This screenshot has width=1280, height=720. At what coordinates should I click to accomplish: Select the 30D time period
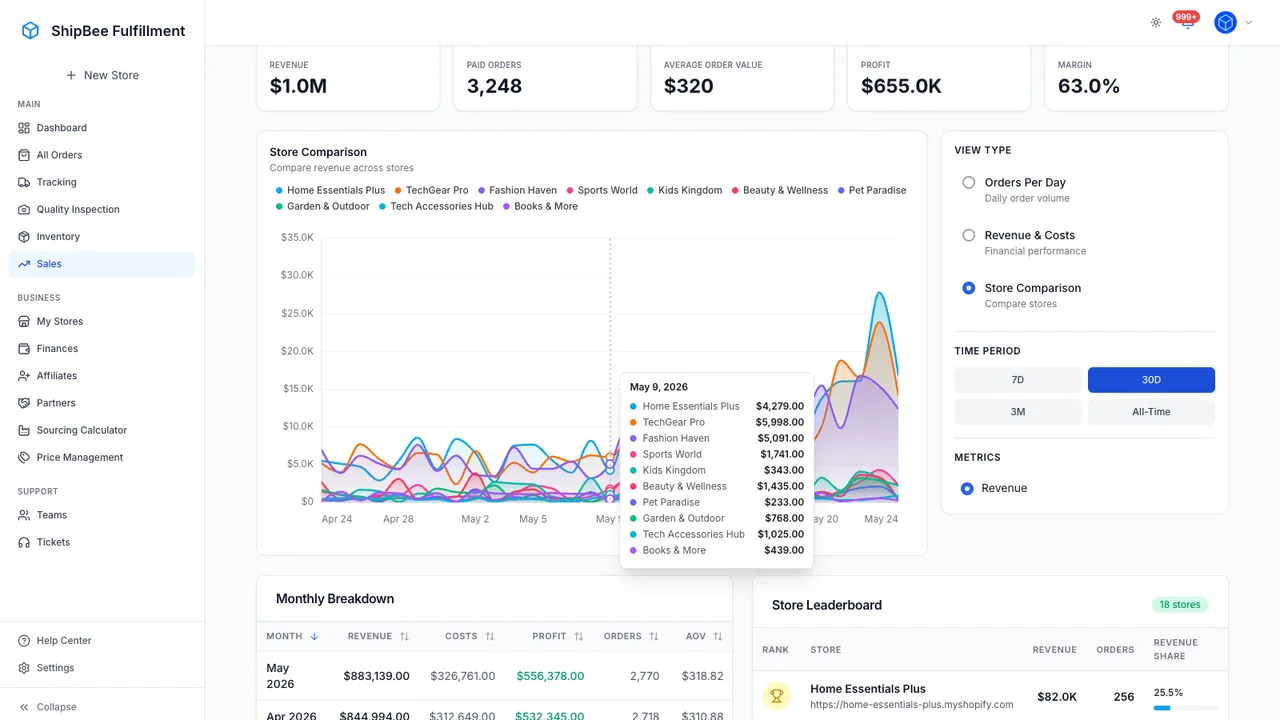click(1151, 380)
